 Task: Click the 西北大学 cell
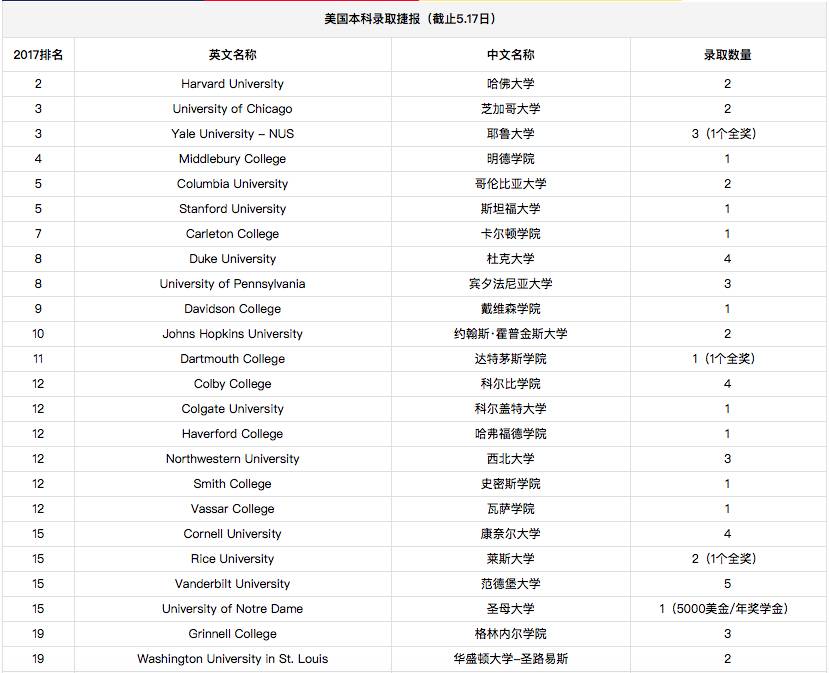[511, 459]
